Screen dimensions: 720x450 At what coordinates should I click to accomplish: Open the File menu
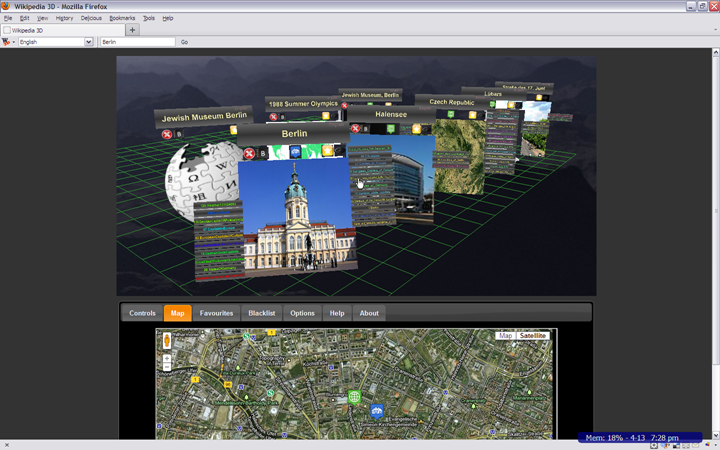pyautogui.click(x=8, y=18)
